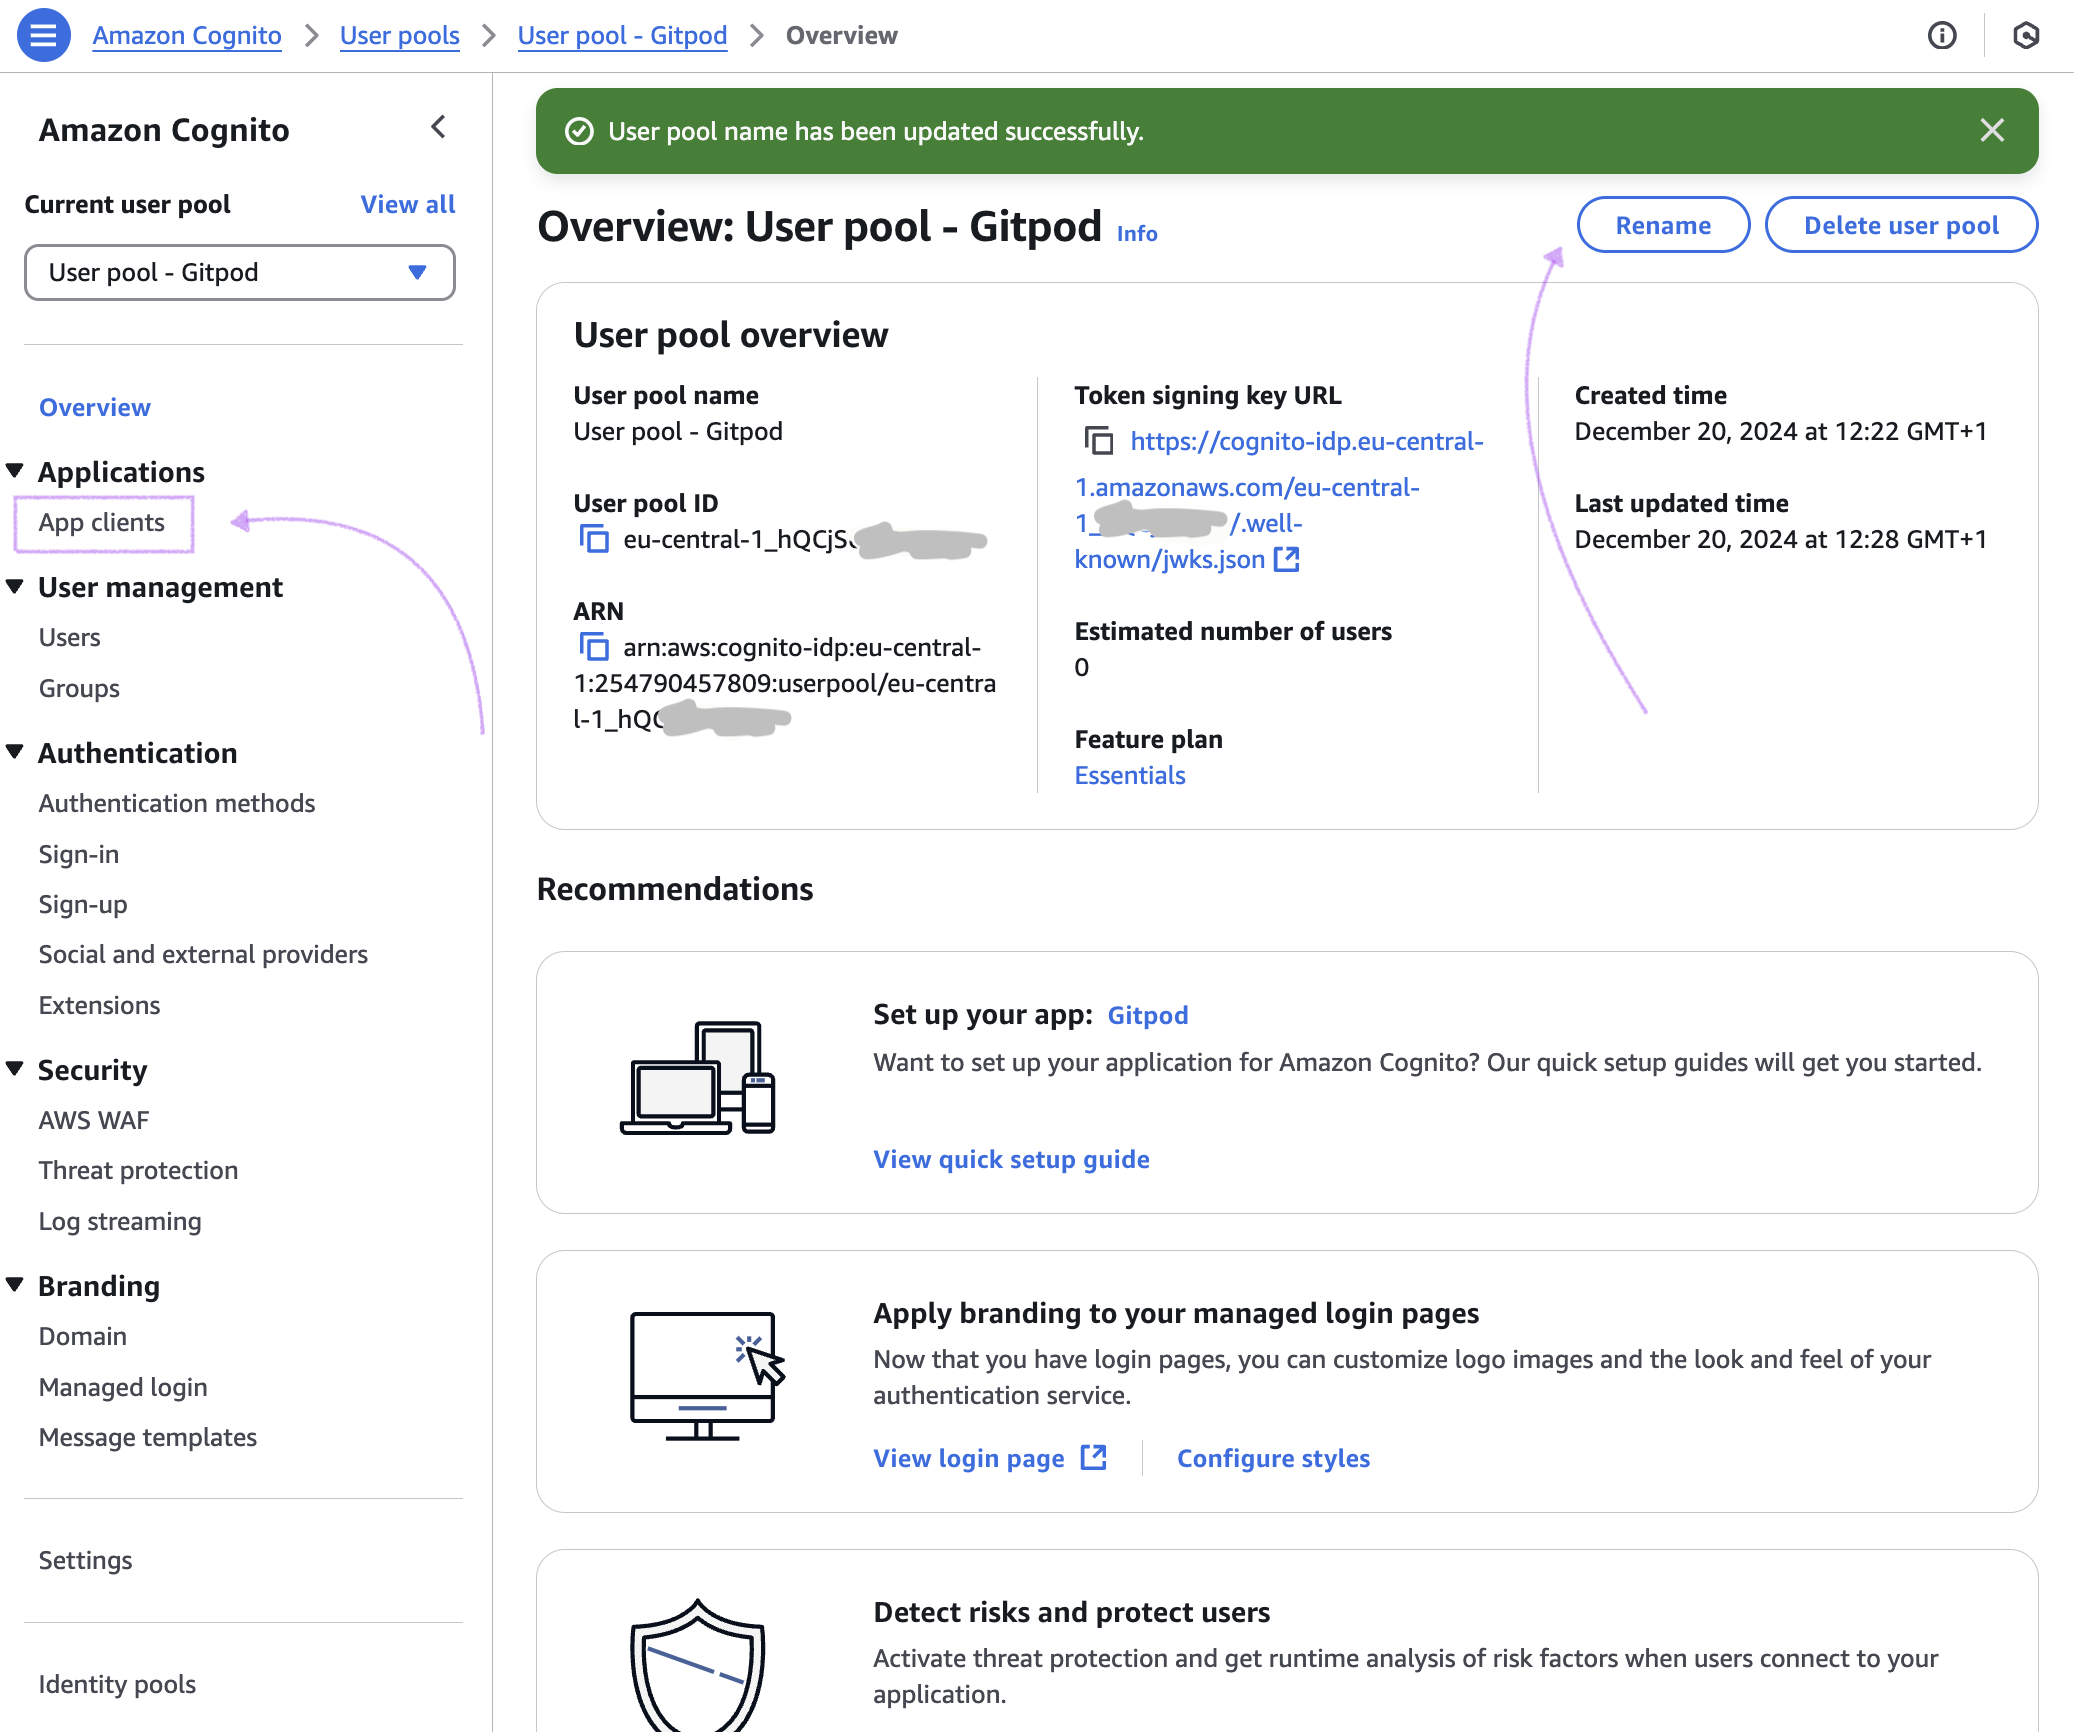Copy the ARN value
Screen dimensions: 2074x1732
click(594, 647)
